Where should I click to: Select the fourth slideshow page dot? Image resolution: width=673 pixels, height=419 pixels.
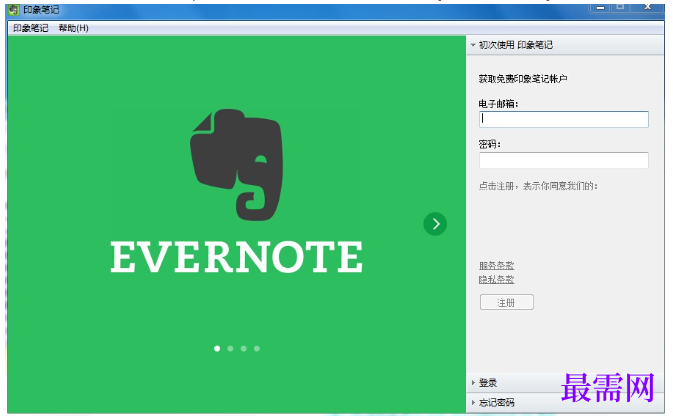pos(257,349)
